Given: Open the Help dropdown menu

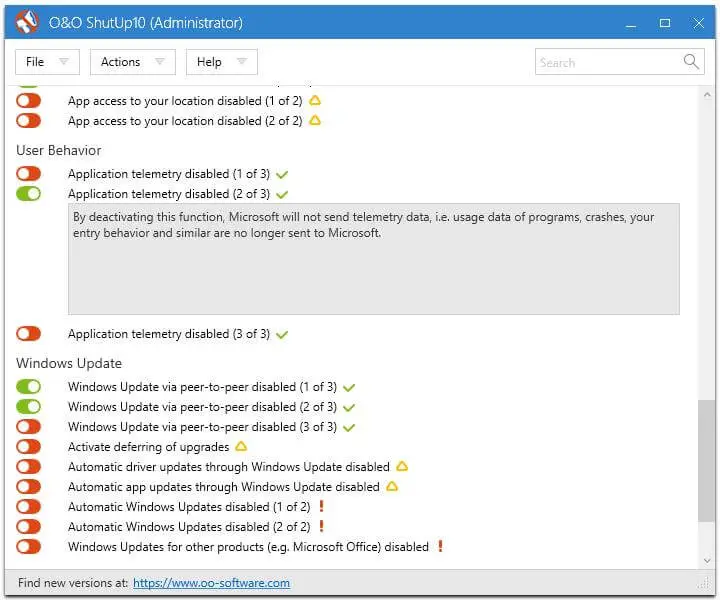Looking at the screenshot, I should coord(222,62).
